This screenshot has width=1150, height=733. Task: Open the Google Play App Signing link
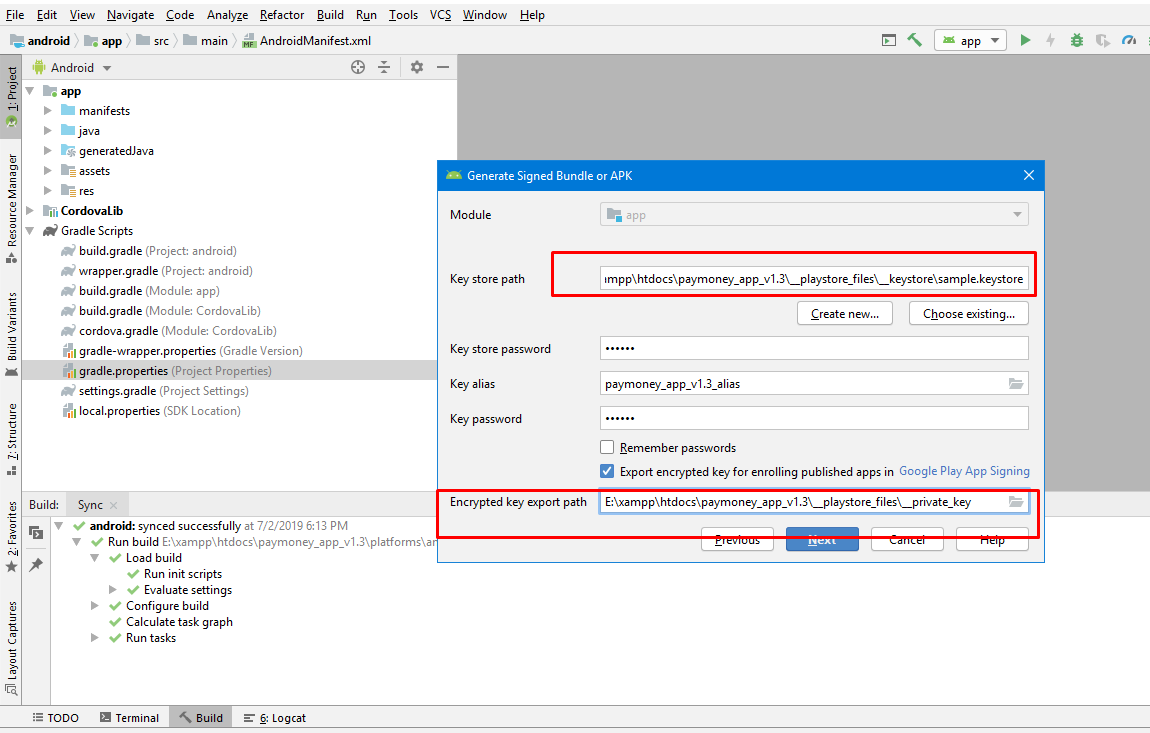[x=964, y=471]
